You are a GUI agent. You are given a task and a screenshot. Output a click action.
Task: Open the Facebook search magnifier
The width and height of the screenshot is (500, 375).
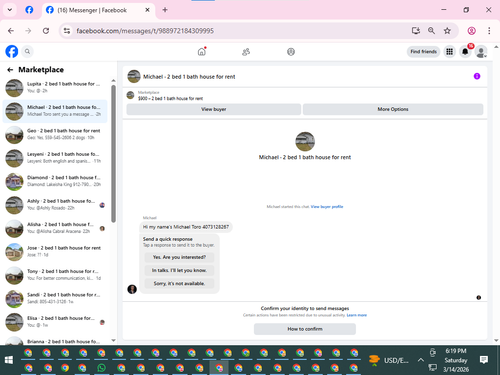(x=27, y=51)
